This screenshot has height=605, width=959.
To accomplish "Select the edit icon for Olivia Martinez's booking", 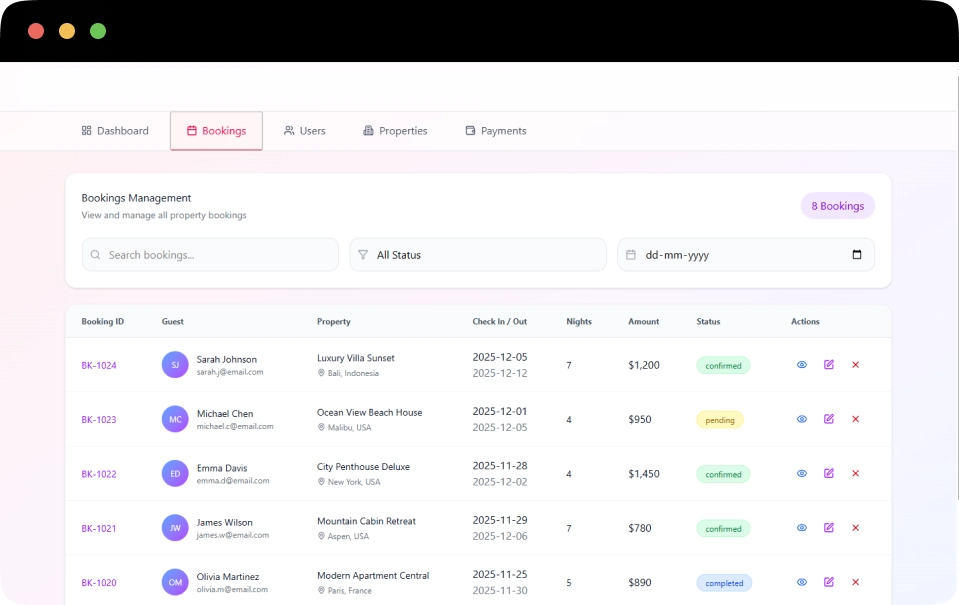I will pyautogui.click(x=828, y=582).
